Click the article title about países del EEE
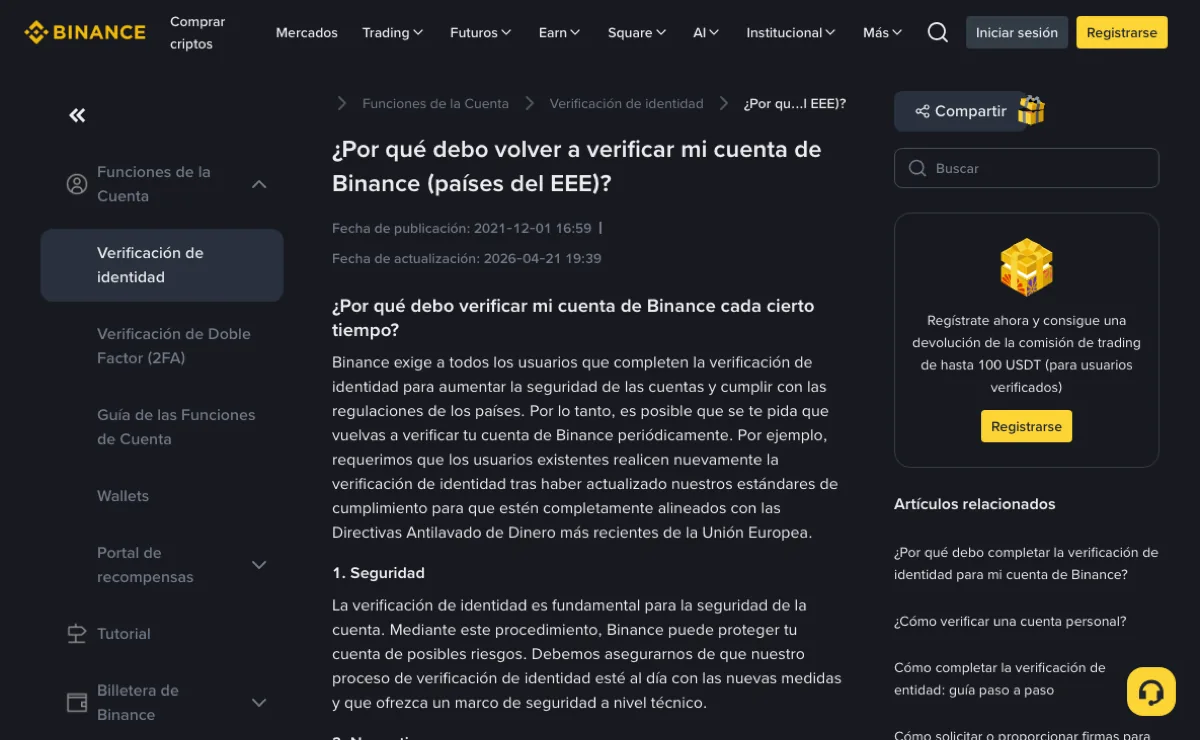Screen dimensions: 1200x740 pyautogui.click(x=577, y=167)
